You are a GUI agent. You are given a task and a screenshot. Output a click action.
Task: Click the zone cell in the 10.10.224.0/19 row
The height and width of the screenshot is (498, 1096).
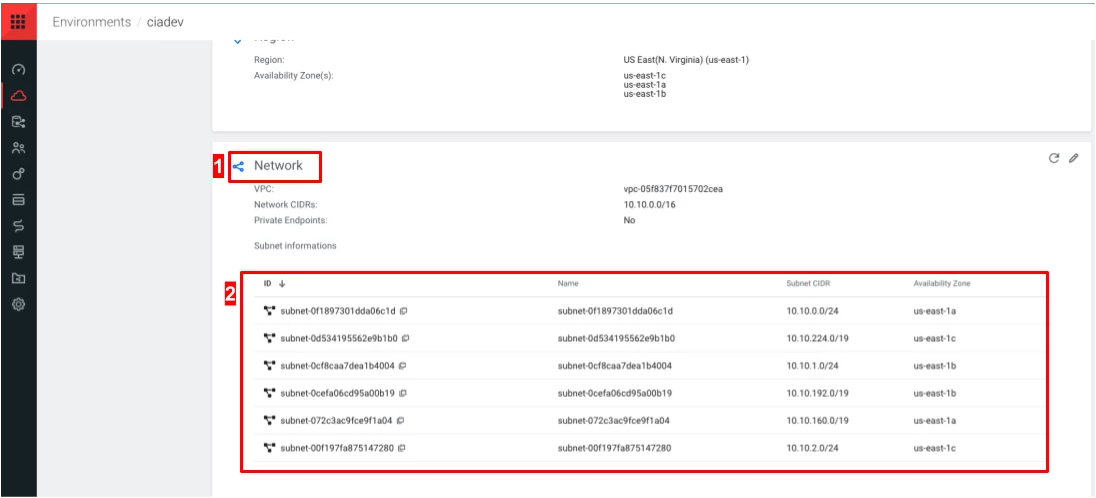pyautogui.click(x=935, y=338)
